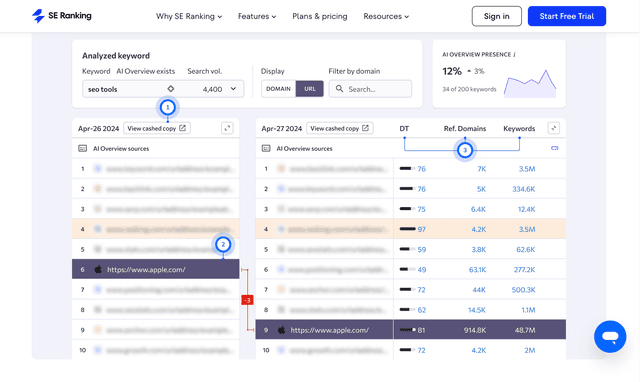This screenshot has width=640, height=382.
Task: Switch display to DOMAIN
Action: 278,89
